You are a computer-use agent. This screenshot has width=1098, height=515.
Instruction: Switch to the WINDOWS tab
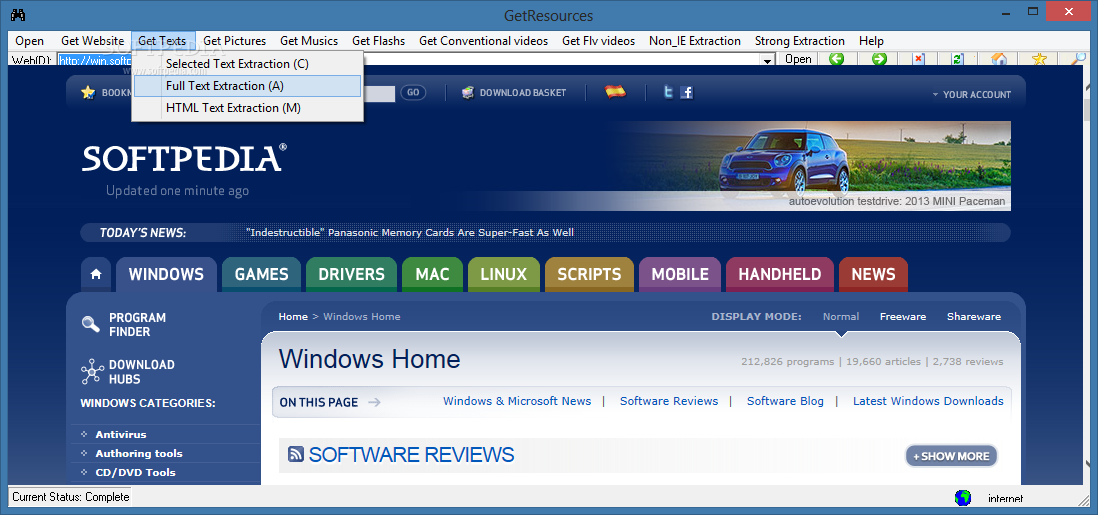pos(166,275)
